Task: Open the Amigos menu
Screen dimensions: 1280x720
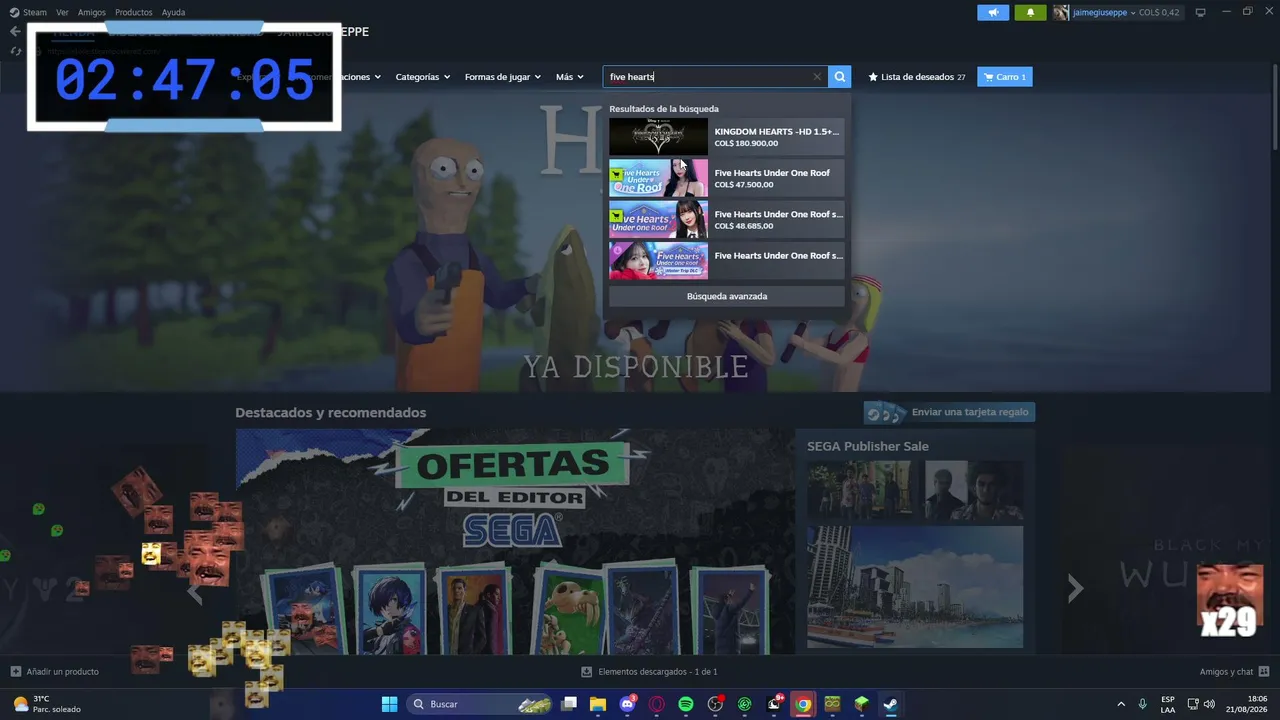Action: point(92,12)
